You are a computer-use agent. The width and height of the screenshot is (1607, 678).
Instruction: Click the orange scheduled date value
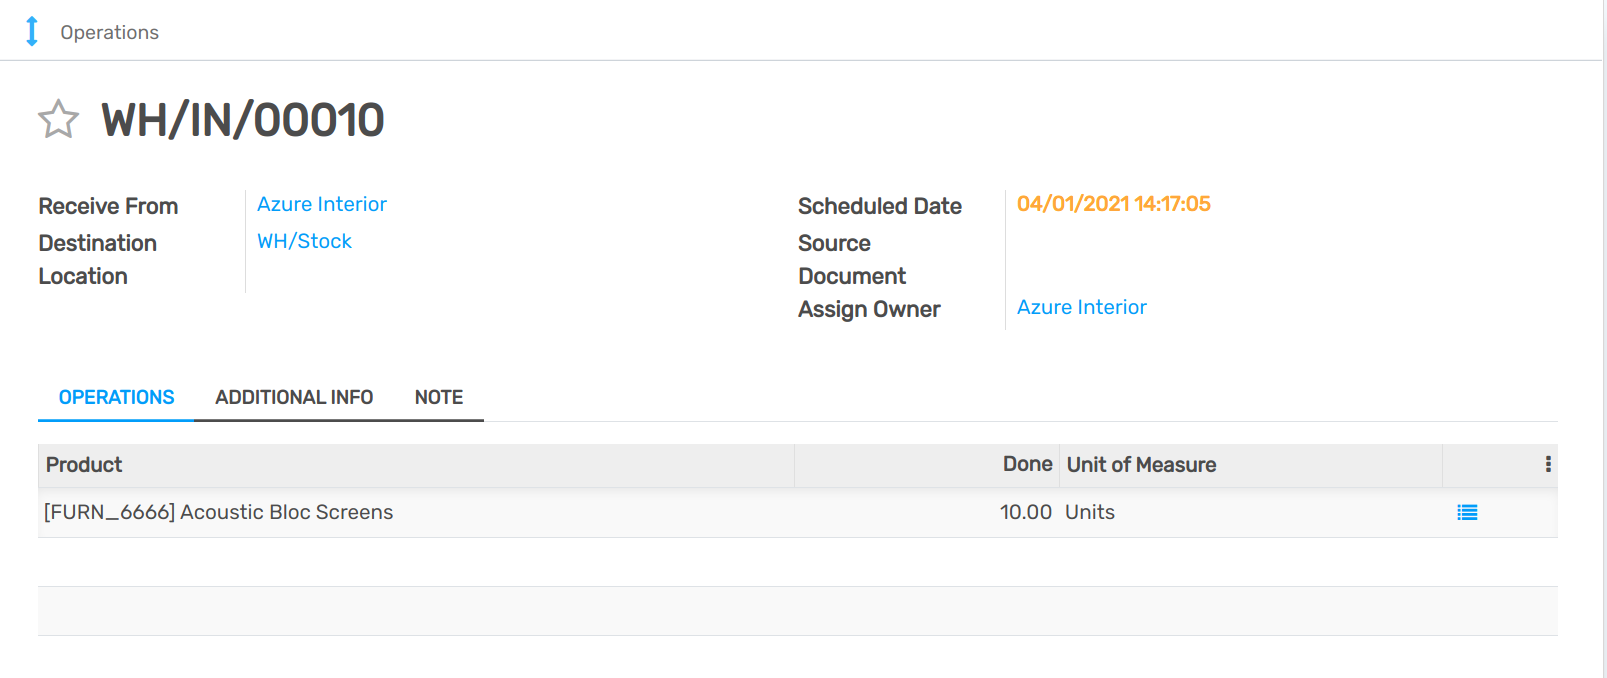point(1113,204)
